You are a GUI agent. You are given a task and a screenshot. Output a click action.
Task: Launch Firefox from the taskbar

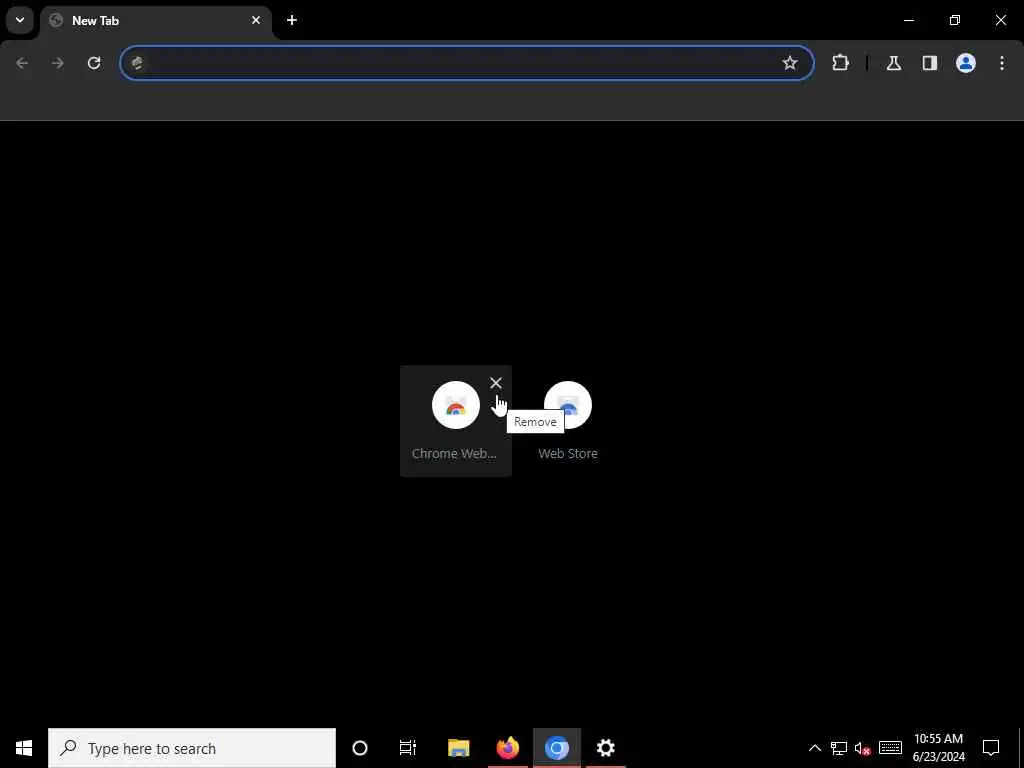click(507, 748)
